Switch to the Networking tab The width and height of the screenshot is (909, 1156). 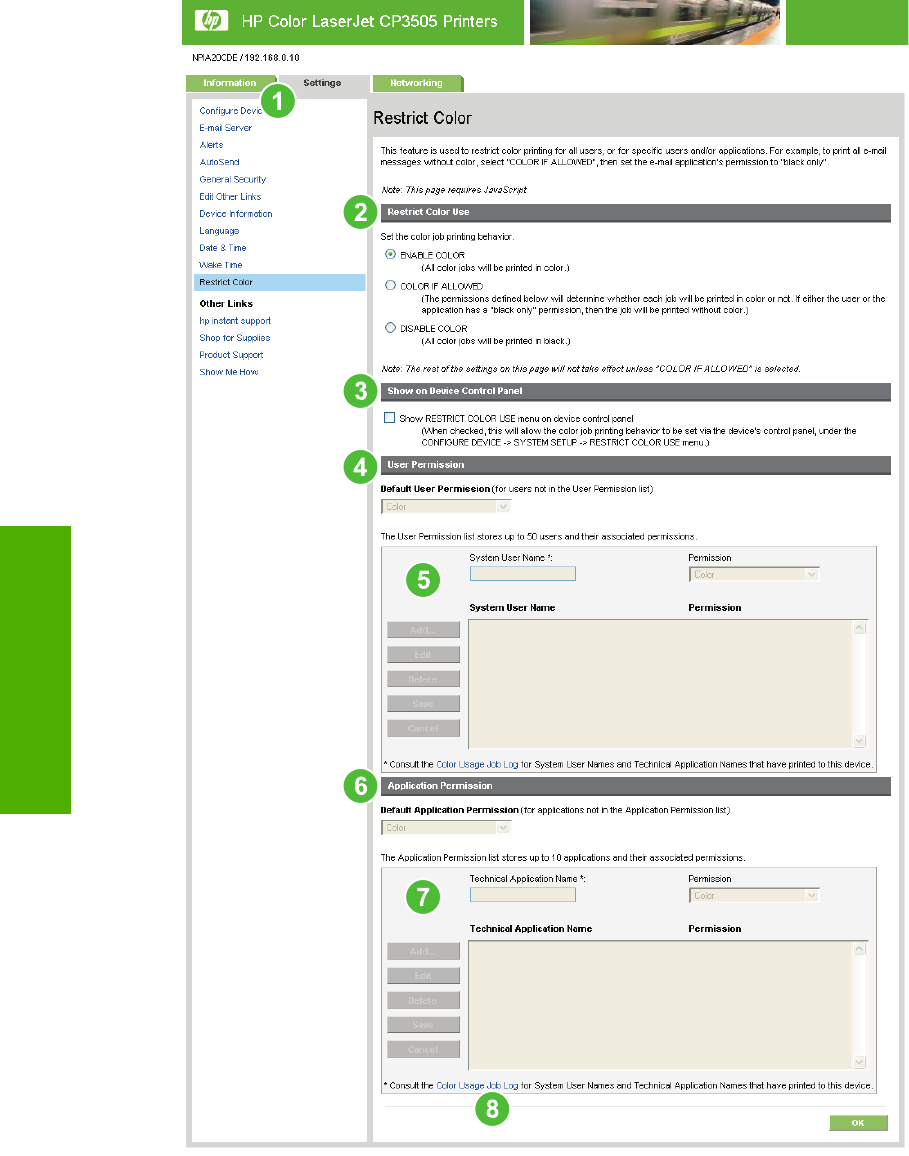pos(417,83)
